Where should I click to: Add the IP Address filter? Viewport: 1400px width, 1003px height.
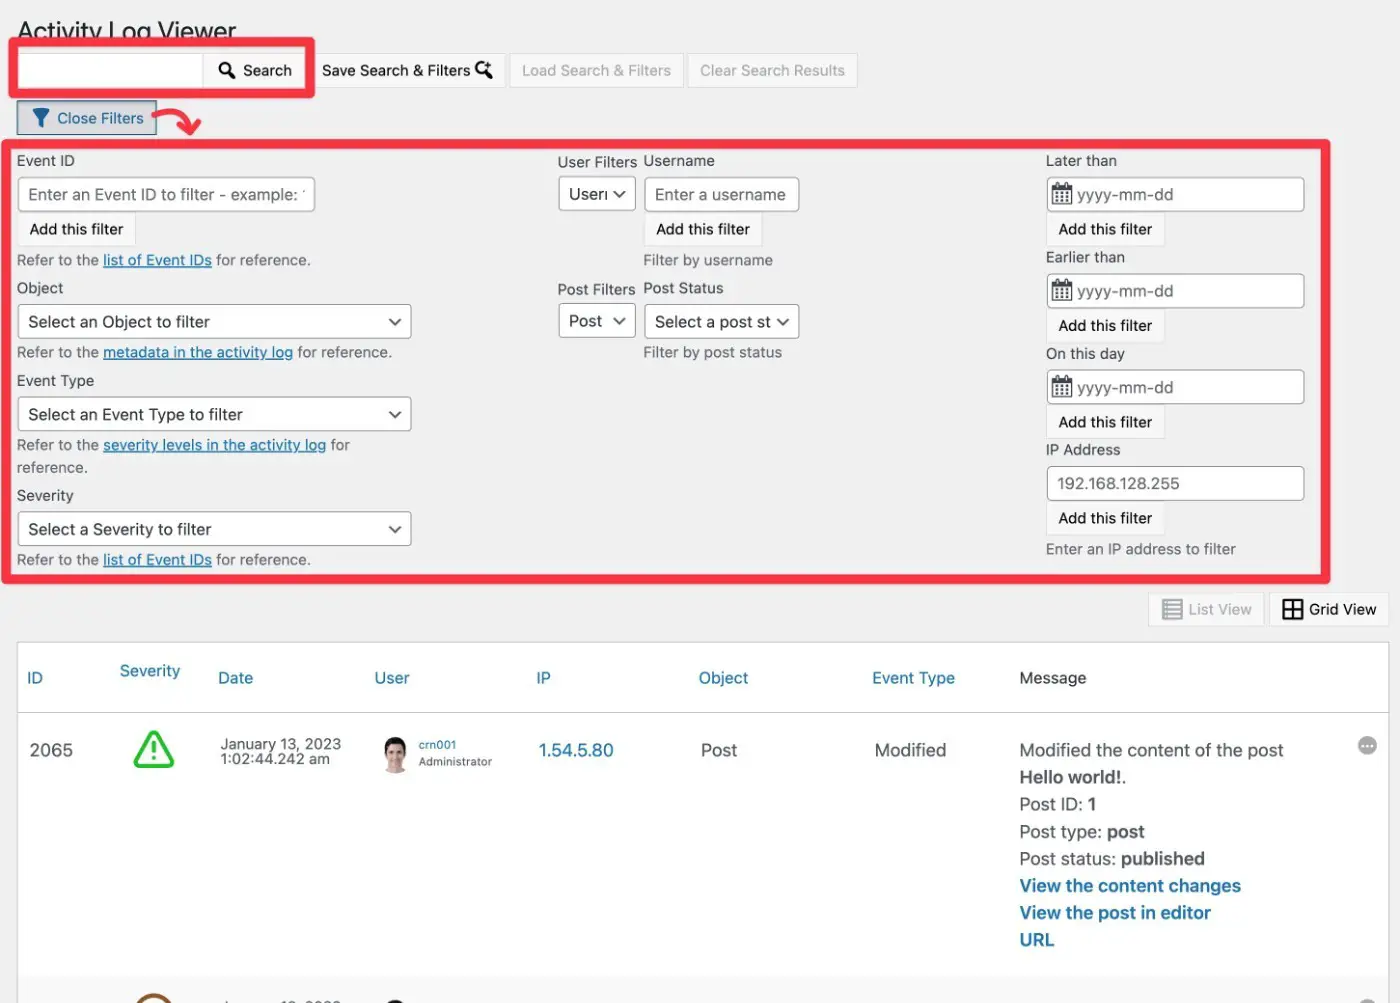(x=1105, y=518)
